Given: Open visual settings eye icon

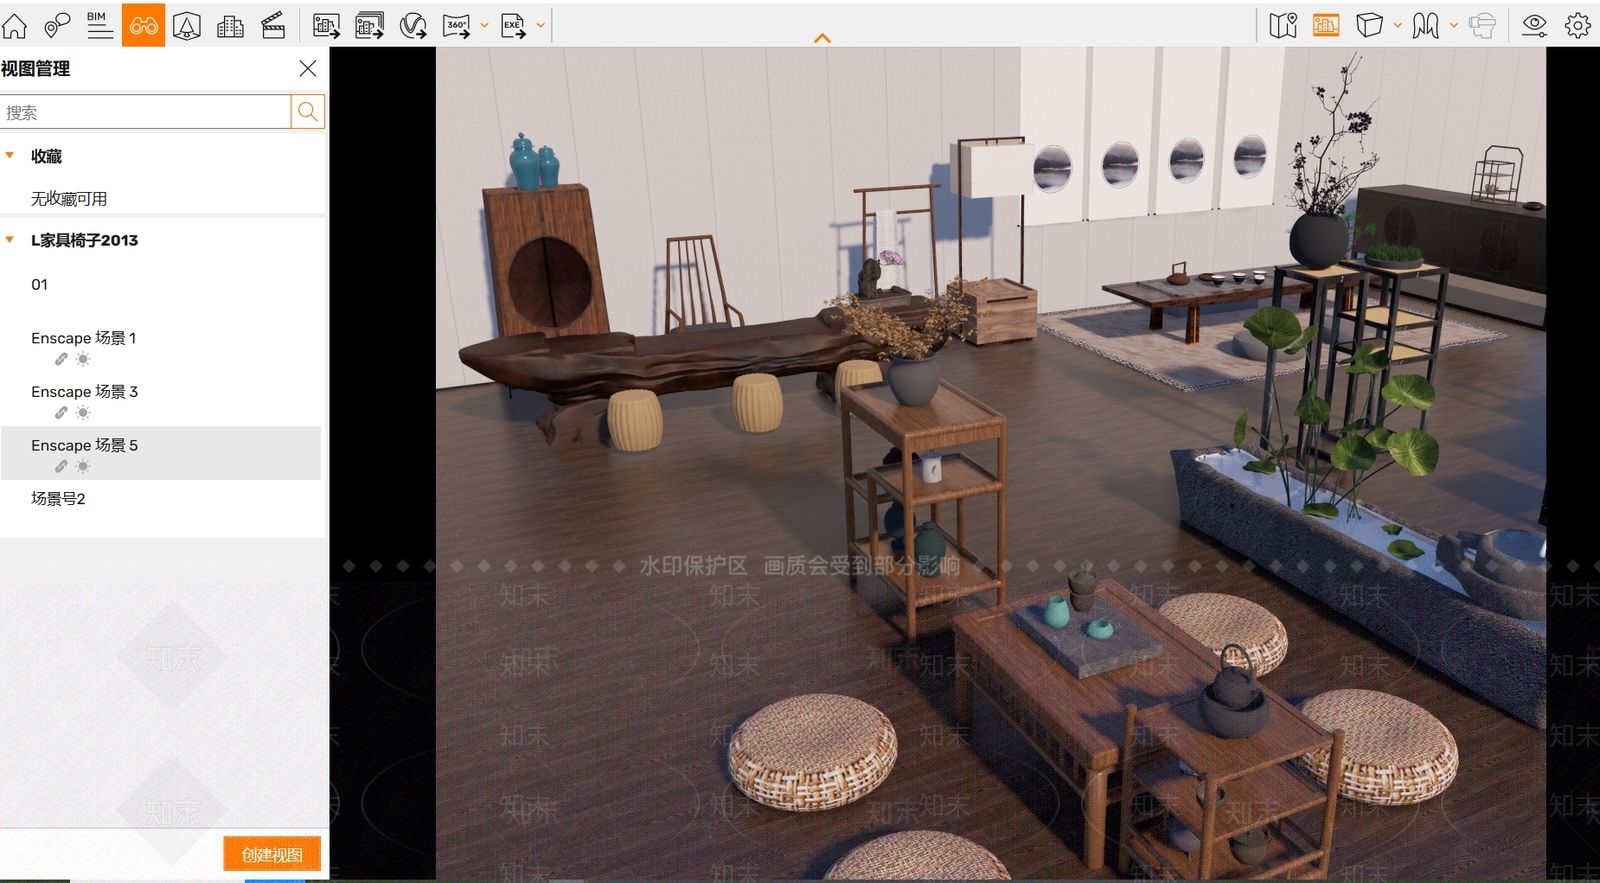Looking at the screenshot, I should pos(1534,25).
